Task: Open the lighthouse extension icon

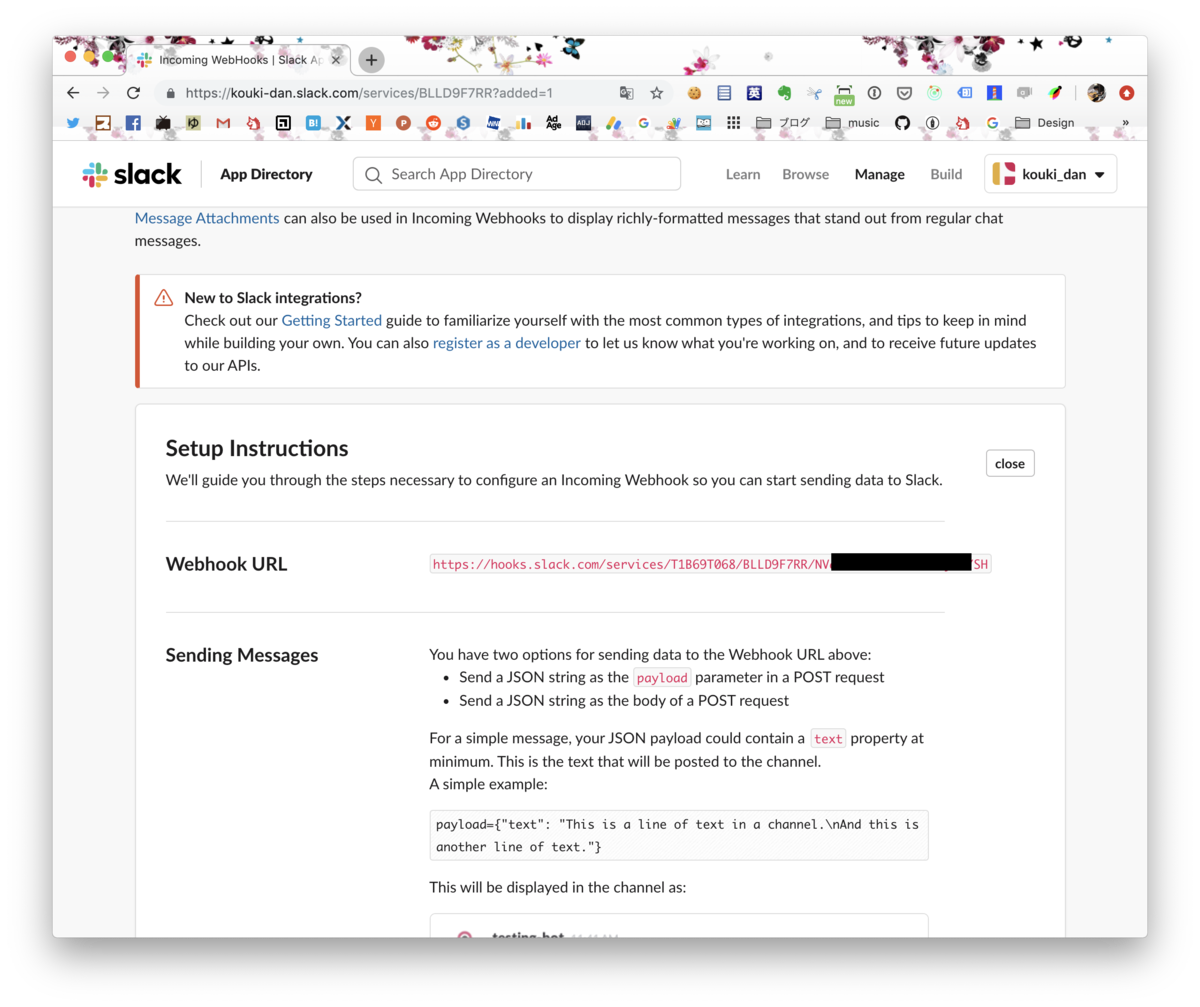Action: tap(994, 92)
